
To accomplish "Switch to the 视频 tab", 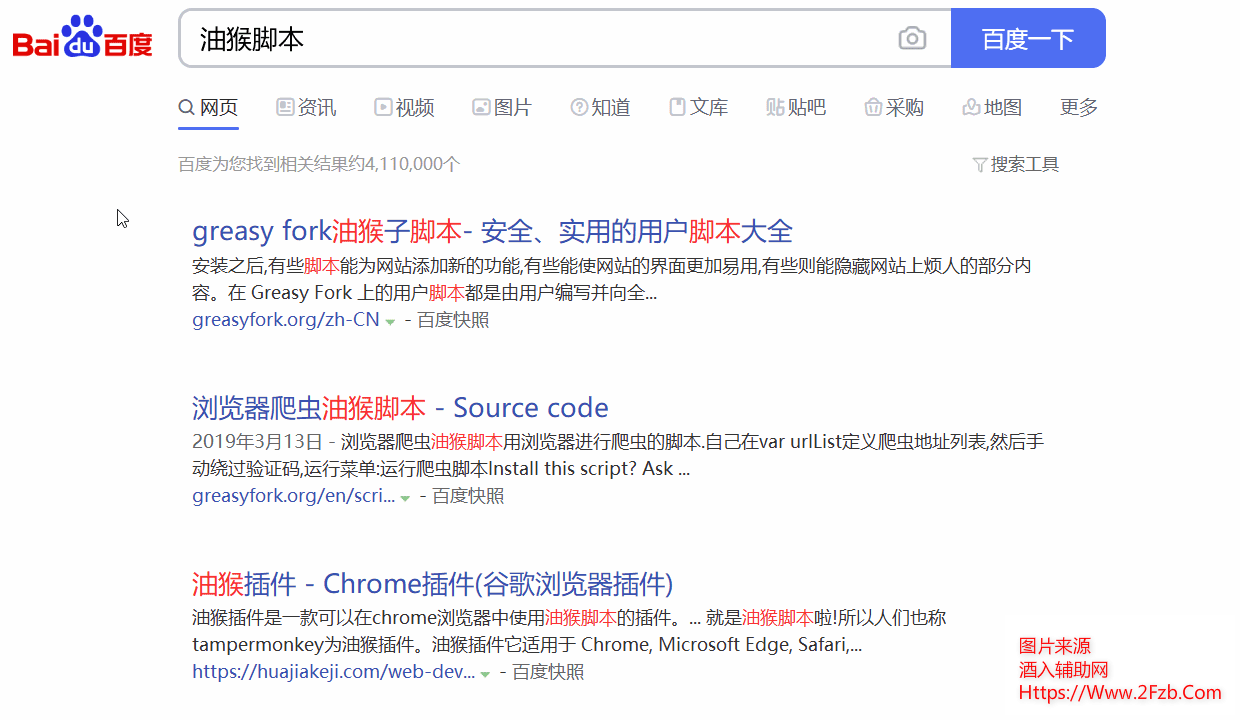I will point(404,107).
